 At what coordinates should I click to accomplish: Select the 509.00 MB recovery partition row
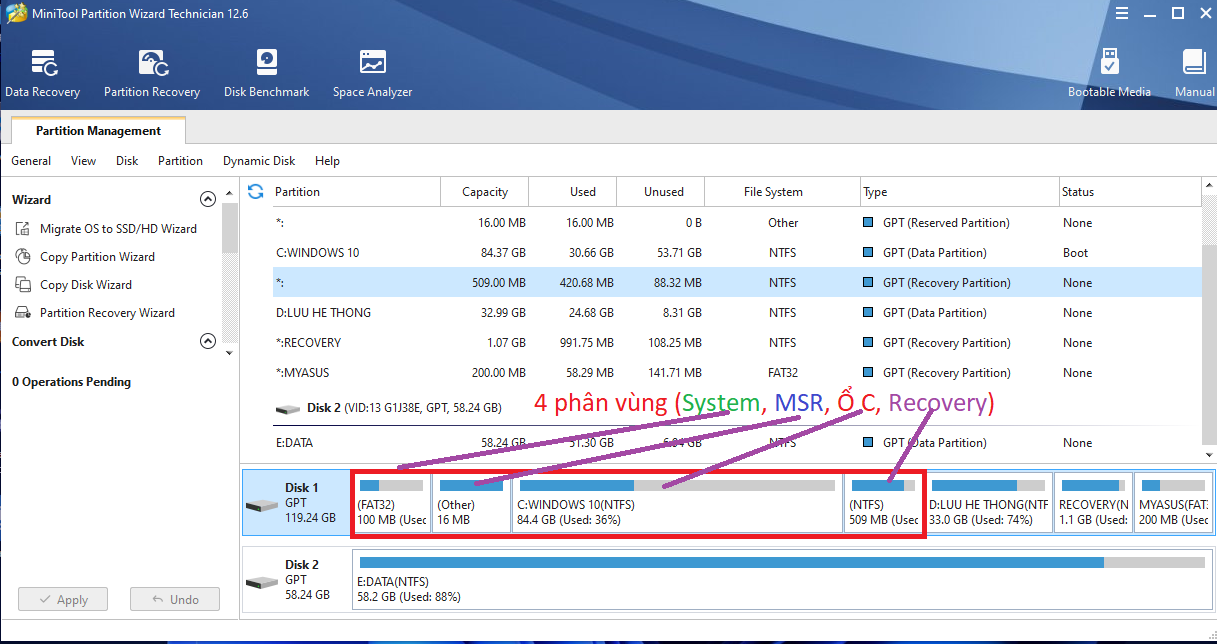(736, 283)
